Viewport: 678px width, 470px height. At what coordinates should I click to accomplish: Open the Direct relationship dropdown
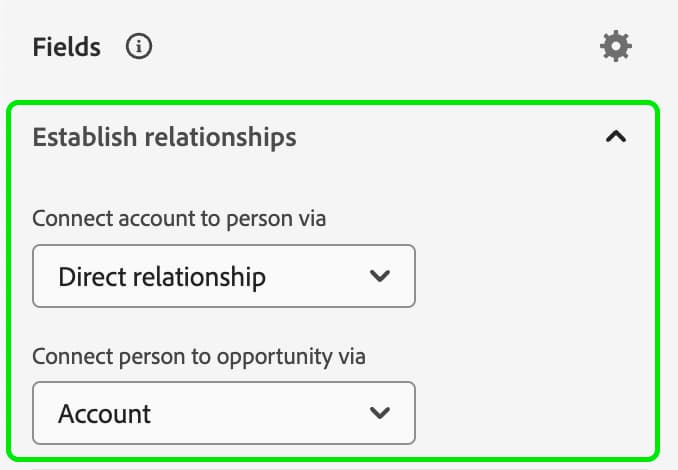[x=223, y=276]
